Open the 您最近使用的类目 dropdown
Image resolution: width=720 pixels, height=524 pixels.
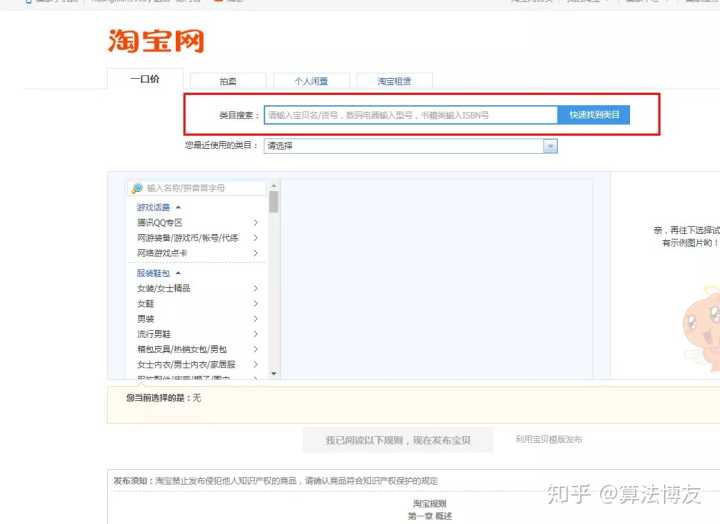click(x=550, y=146)
